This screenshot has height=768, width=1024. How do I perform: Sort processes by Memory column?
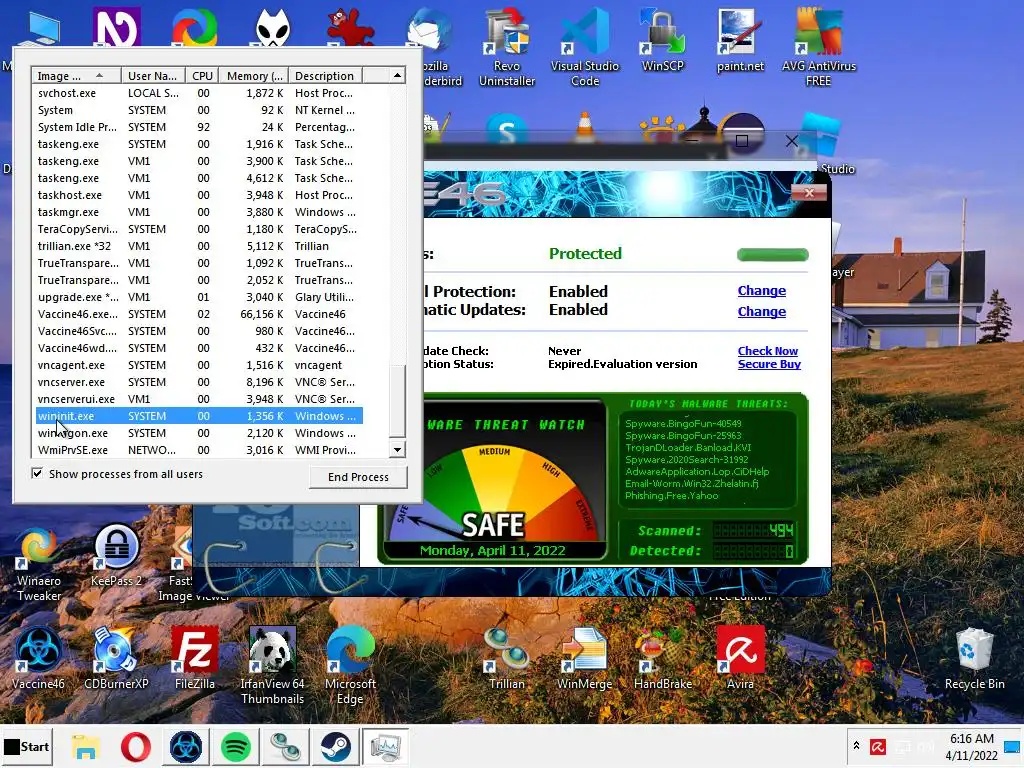point(253,76)
